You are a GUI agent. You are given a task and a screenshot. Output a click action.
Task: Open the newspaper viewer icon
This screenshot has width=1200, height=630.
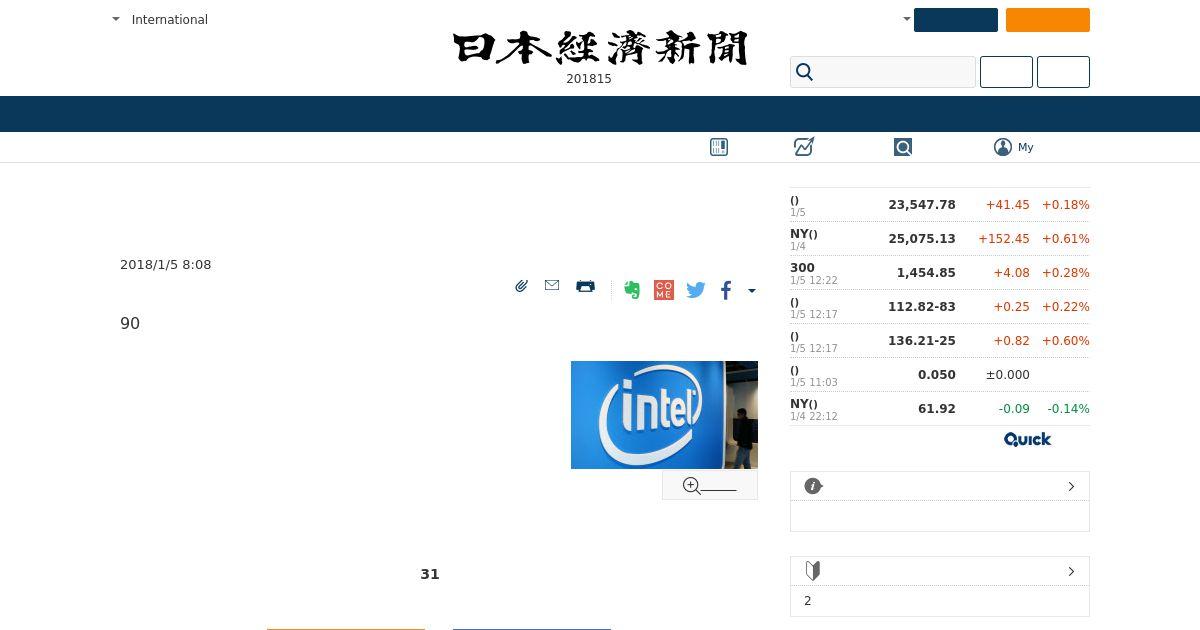coord(719,147)
